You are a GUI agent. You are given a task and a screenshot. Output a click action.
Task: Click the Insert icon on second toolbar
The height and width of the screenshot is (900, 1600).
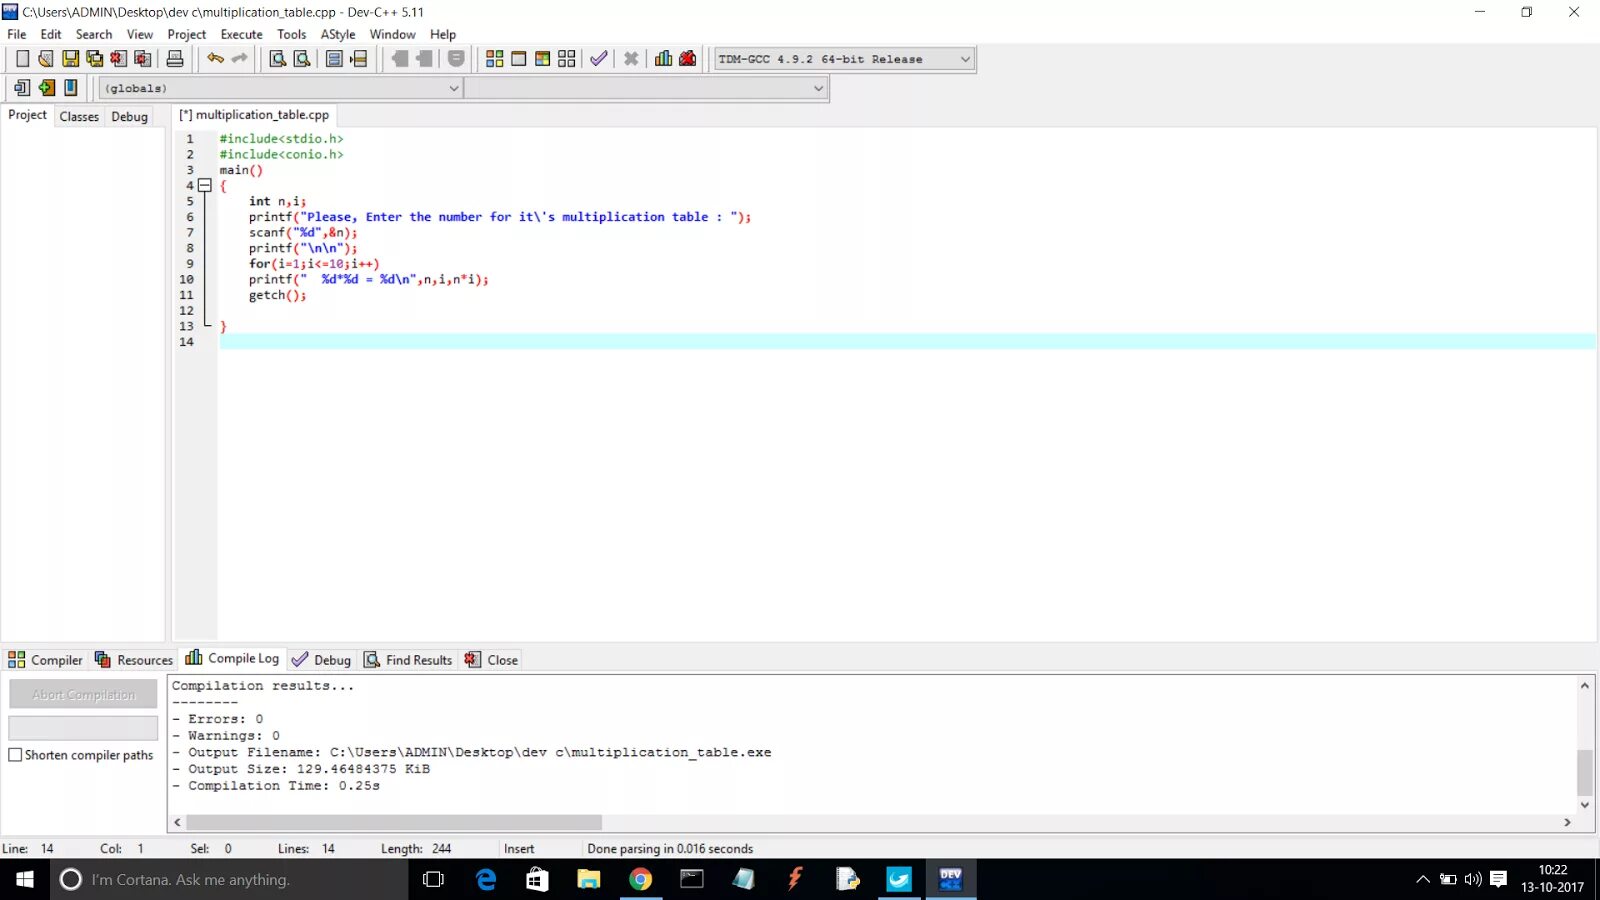tap(22, 88)
